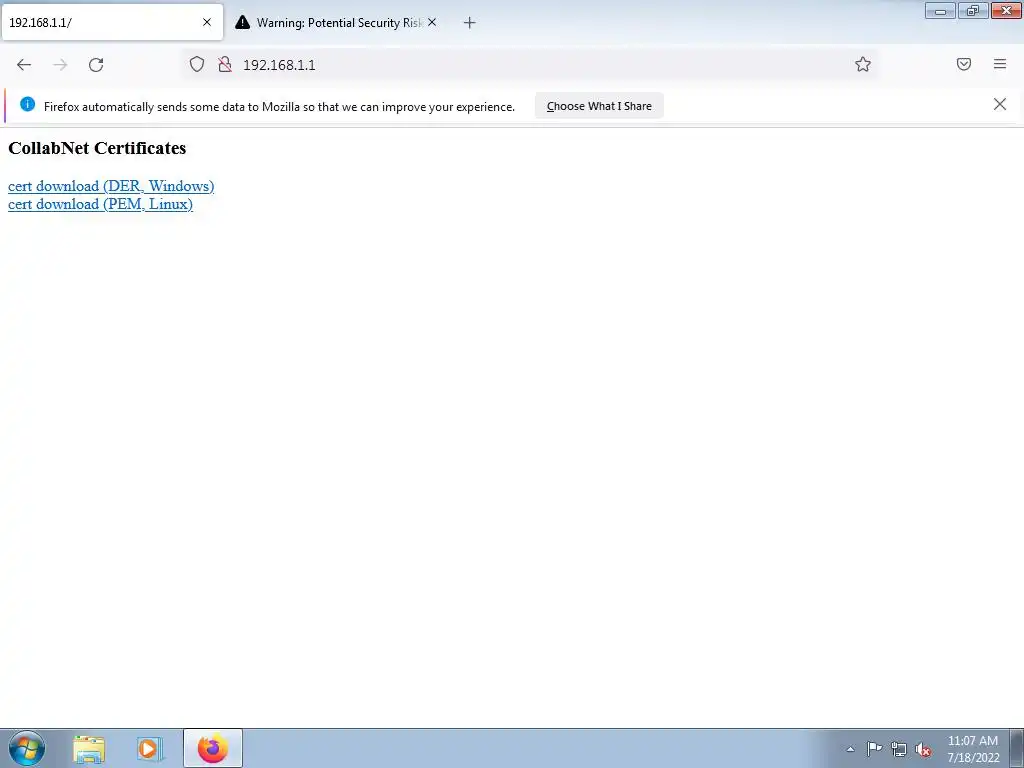Viewport: 1024px width, 768px height.
Task: Close the Warning: Potential Security Risk tab
Action: [x=432, y=22]
